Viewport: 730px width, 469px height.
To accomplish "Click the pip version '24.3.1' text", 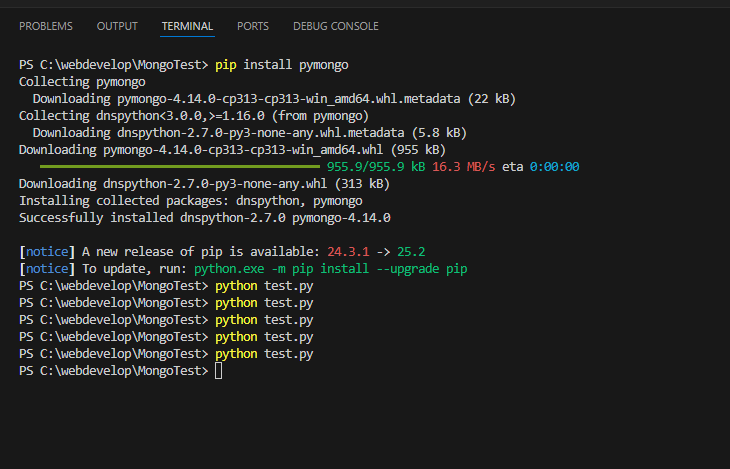I will pos(348,252).
